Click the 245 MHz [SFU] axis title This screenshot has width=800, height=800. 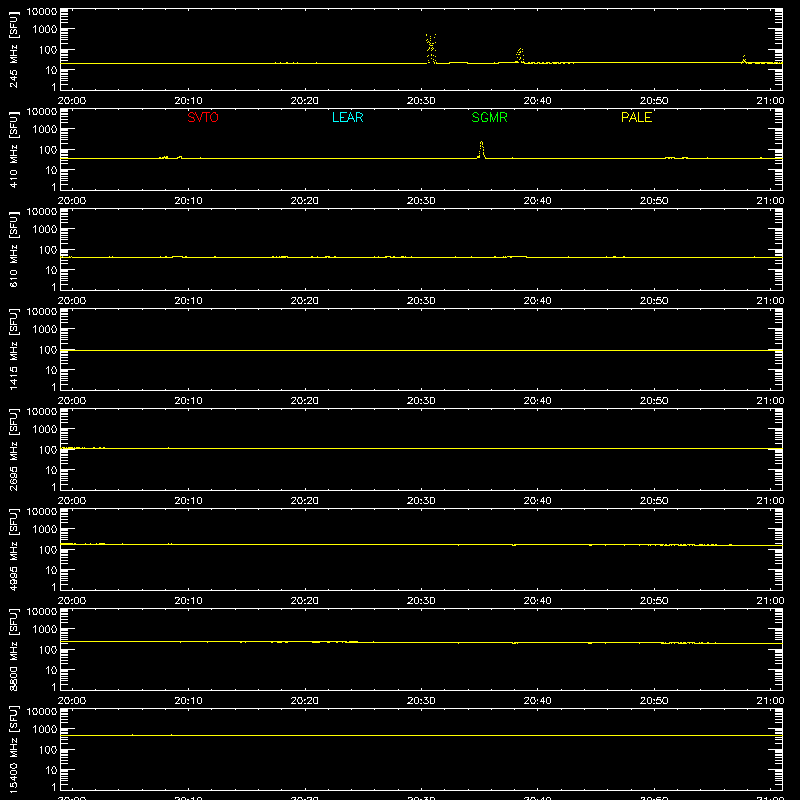coord(14,49)
